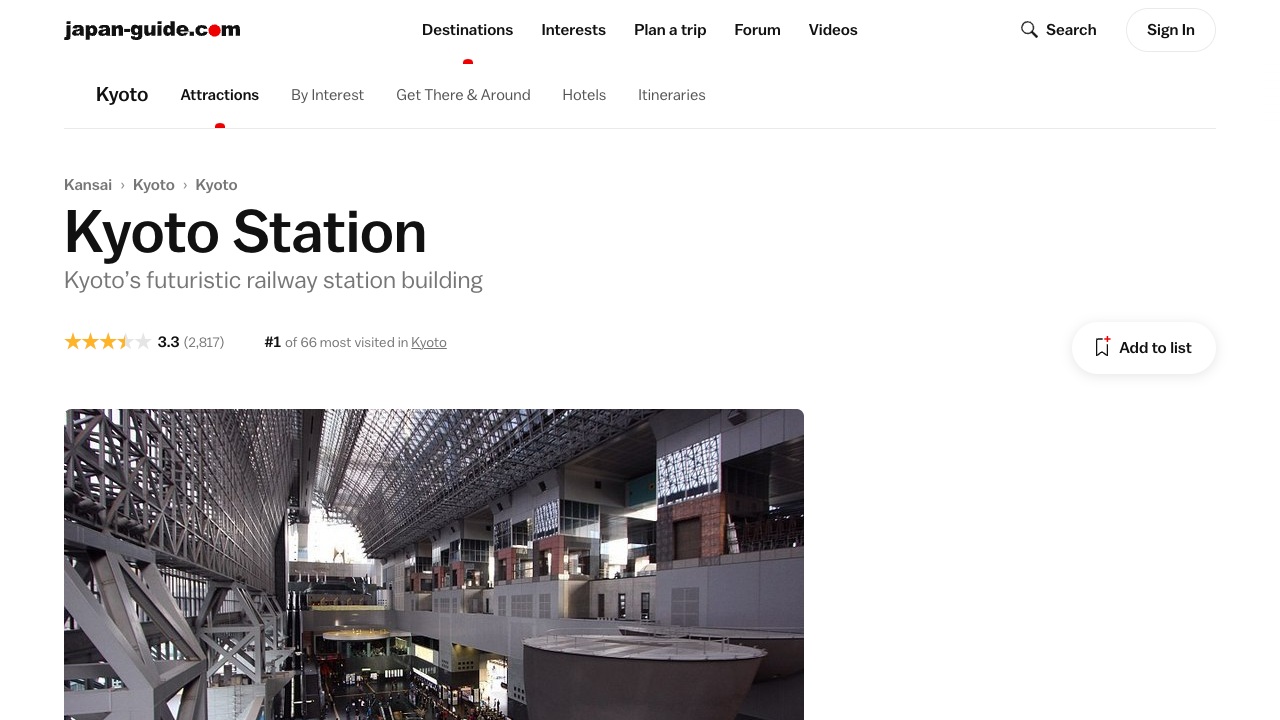Viewport: 1280px width, 720px height.
Task: Click the japan-guide.com logo
Action: 152,30
